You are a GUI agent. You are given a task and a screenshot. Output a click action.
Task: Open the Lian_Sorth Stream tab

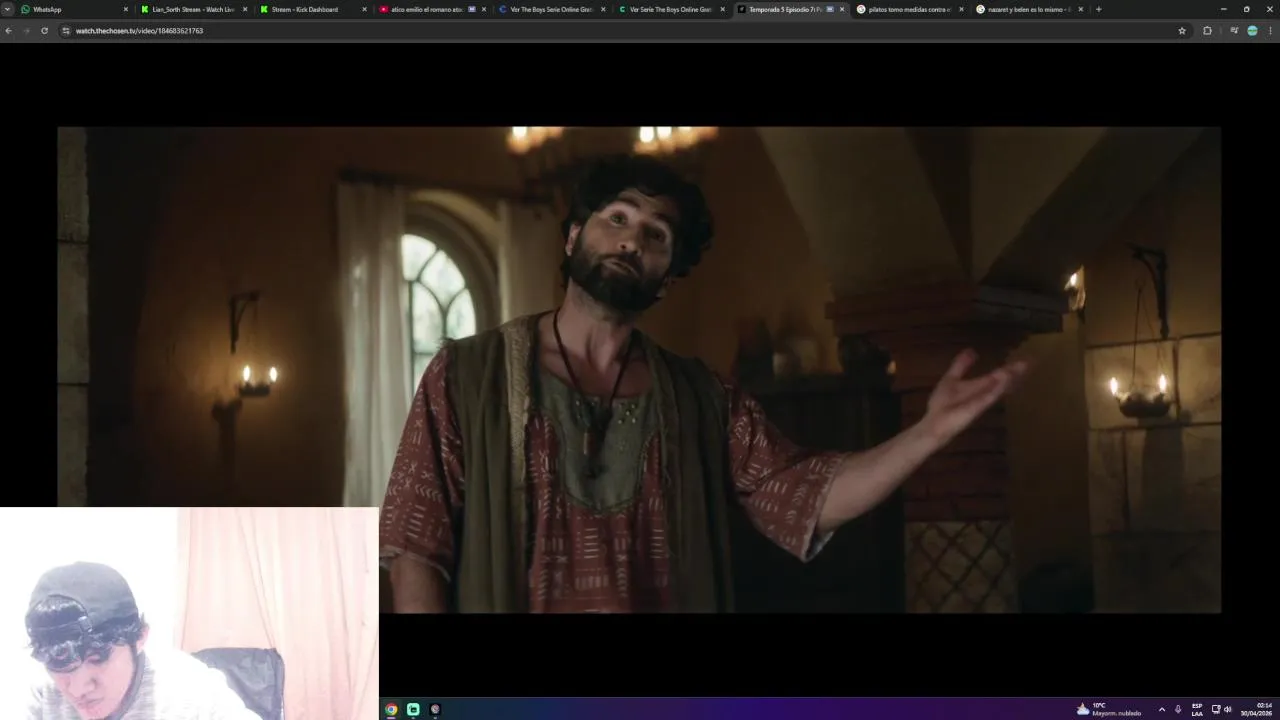point(193,9)
